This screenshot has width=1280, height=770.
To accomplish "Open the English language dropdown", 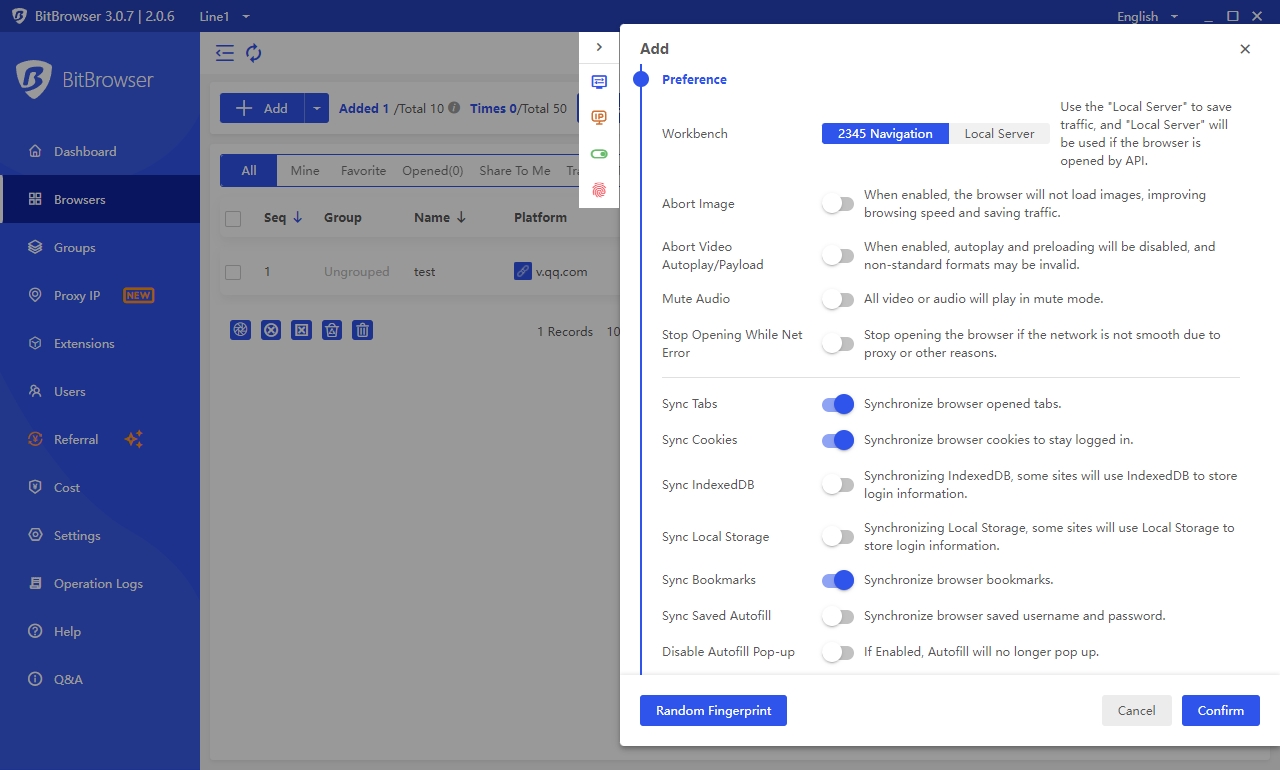I will click(x=1147, y=16).
